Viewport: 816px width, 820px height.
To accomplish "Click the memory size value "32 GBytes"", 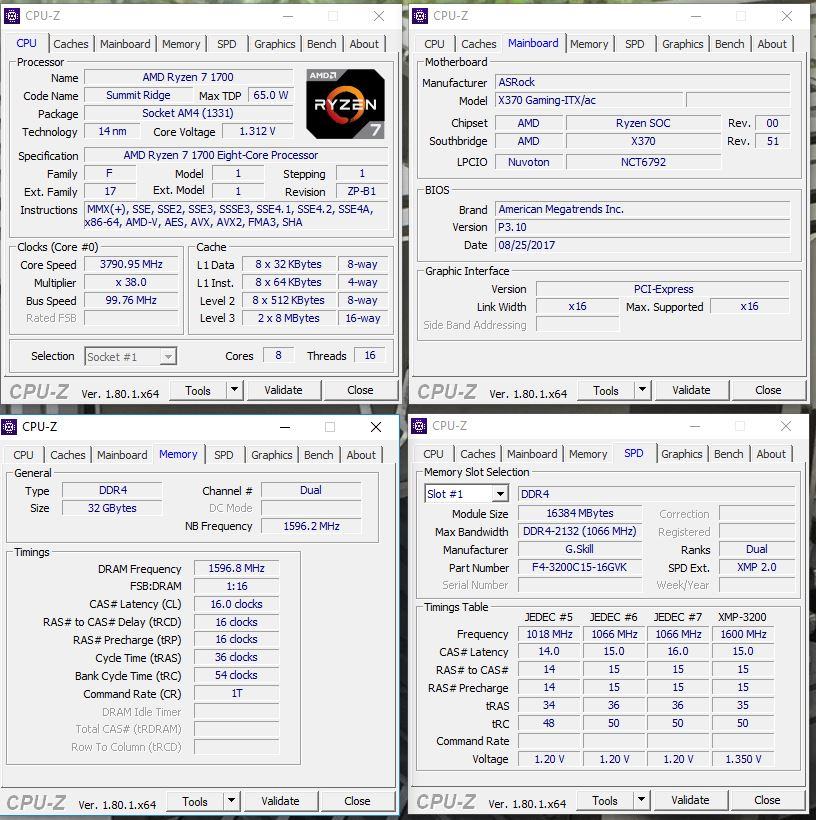I will tap(112, 508).
